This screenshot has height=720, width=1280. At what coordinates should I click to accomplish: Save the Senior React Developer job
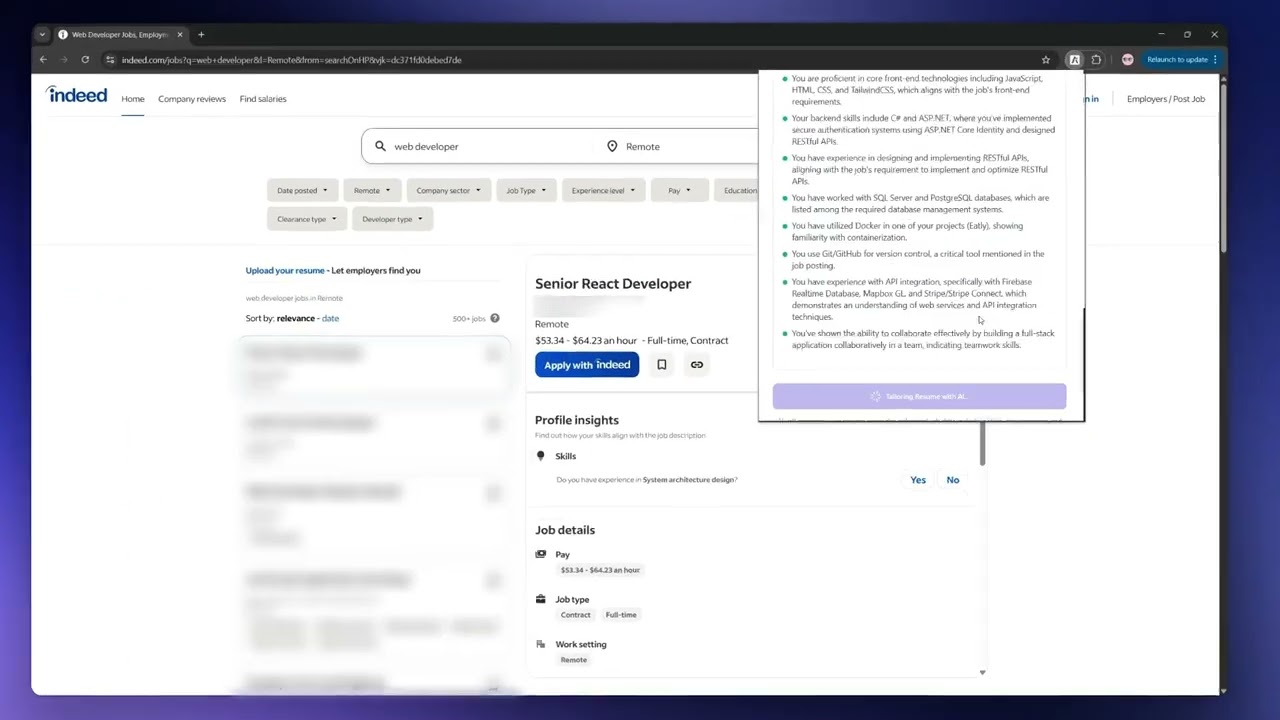point(661,365)
